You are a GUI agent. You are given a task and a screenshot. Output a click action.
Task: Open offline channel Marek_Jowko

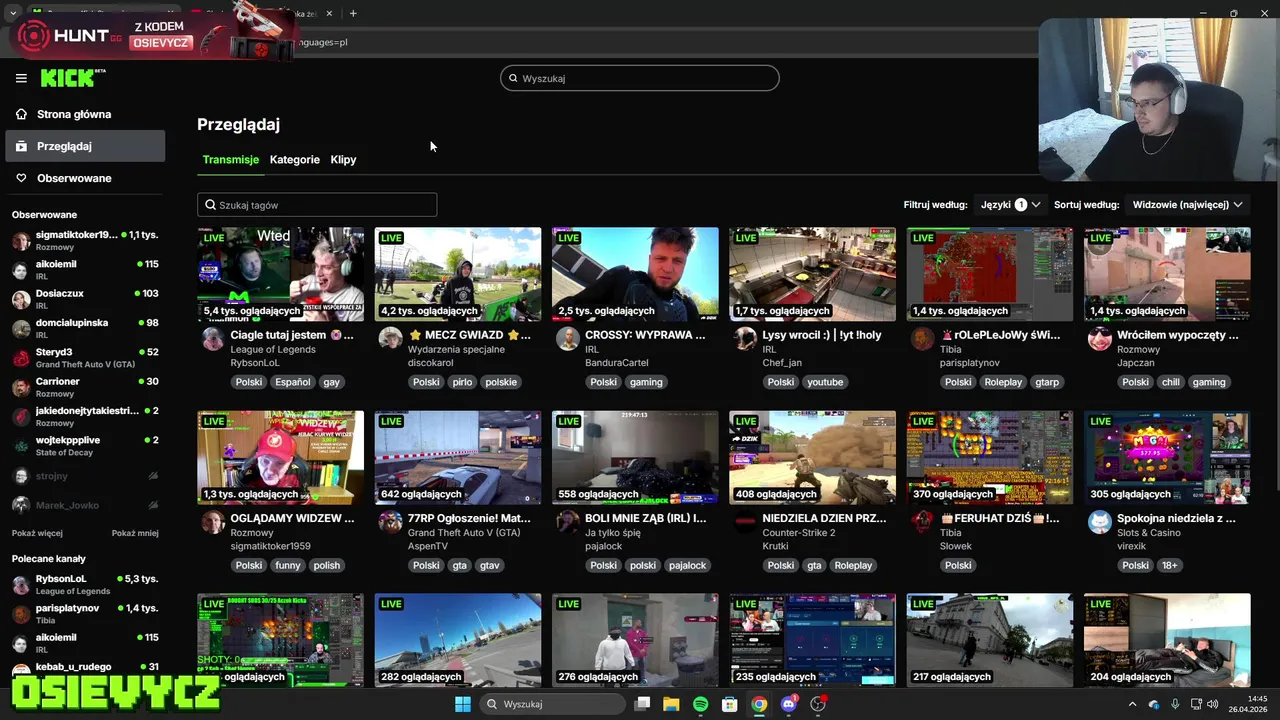85,505
